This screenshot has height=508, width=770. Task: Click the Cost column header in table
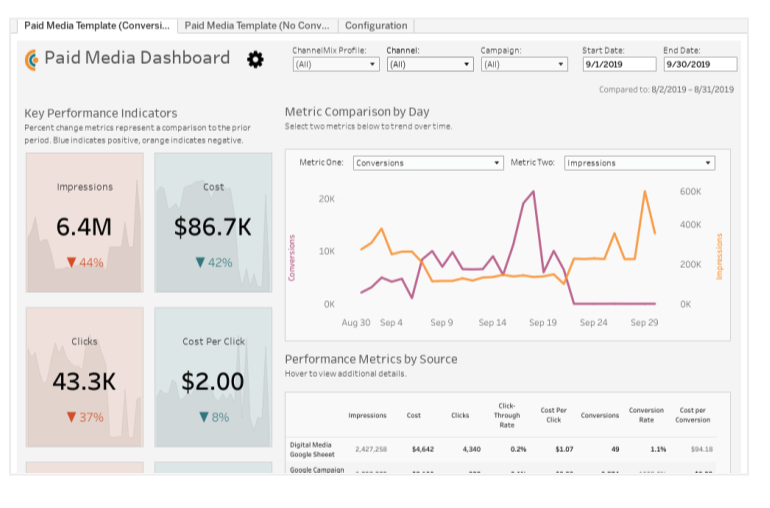[413, 416]
